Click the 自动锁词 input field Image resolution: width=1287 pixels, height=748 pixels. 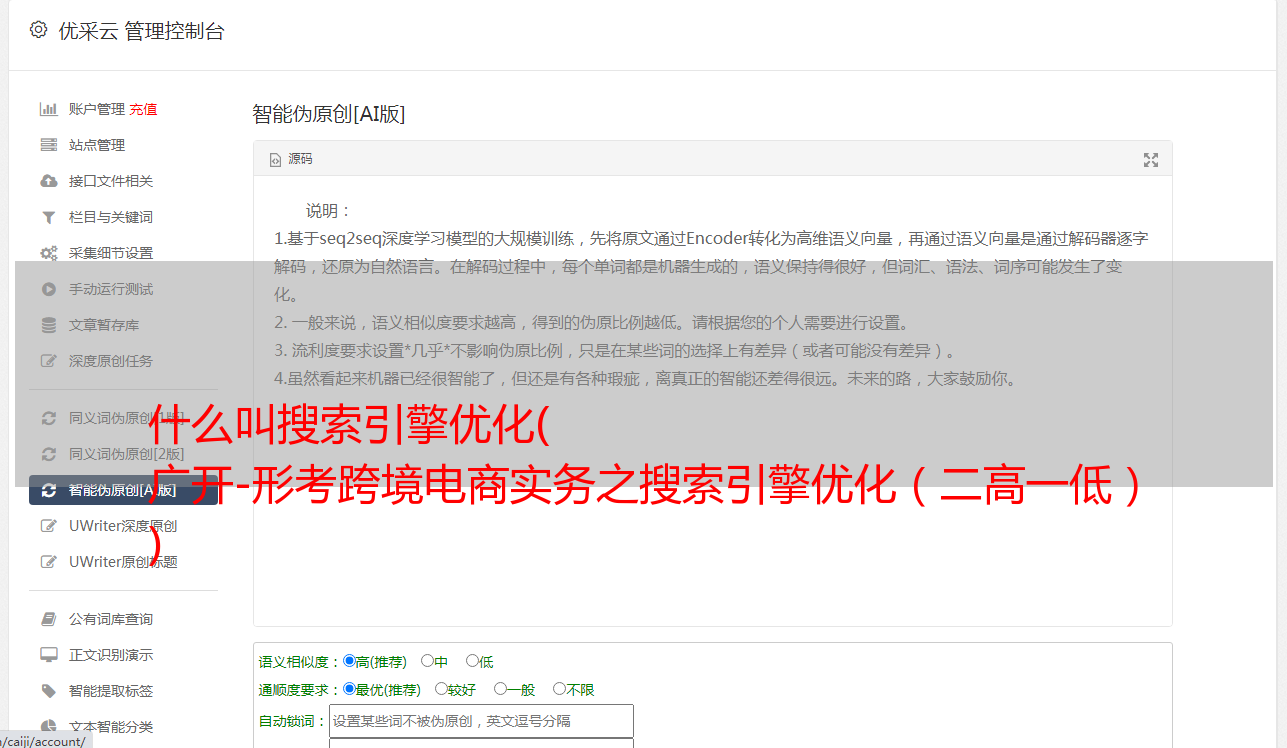point(481,720)
